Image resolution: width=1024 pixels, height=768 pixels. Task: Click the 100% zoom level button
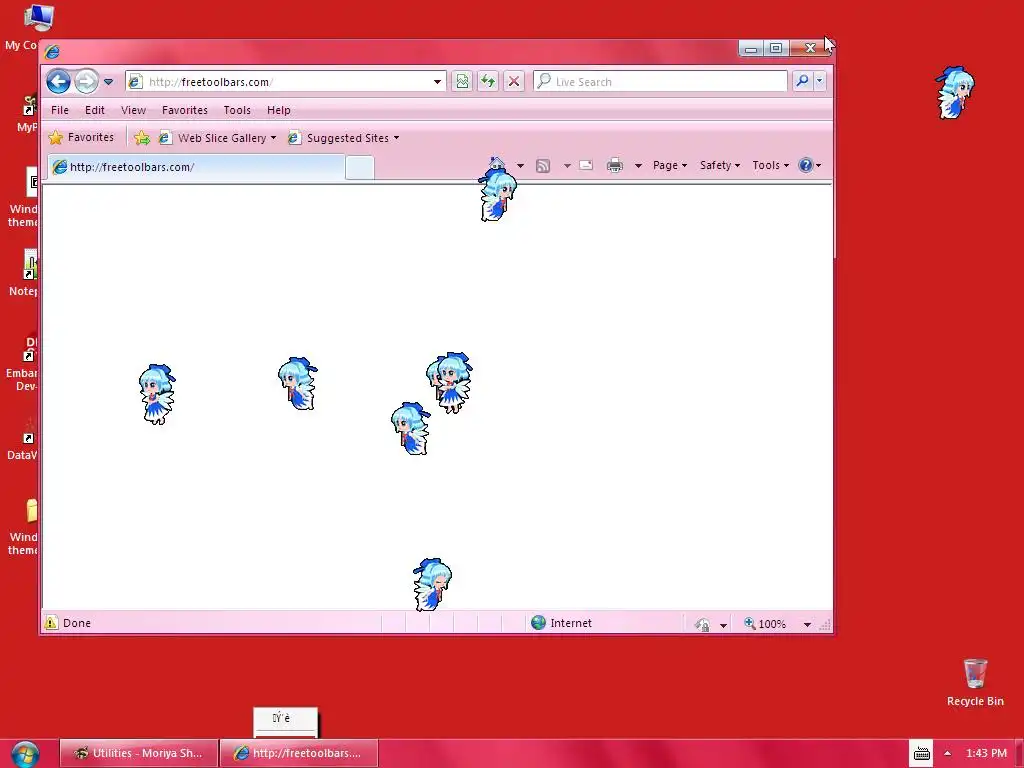(x=765, y=624)
